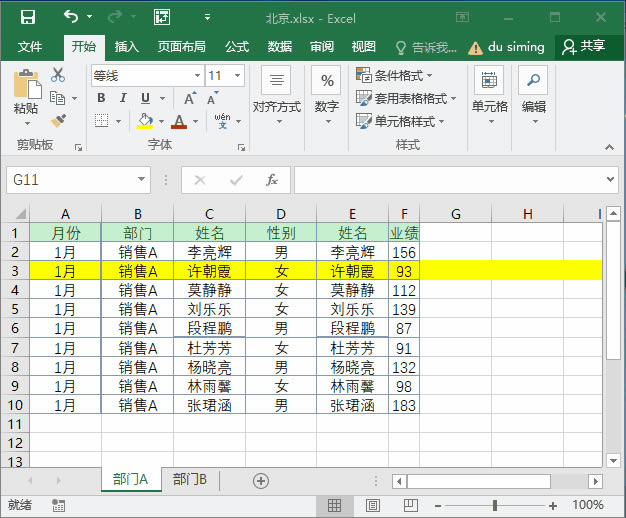The image size is (626, 518).
Task: Open the clipboard pane dialog launcher
Action: [x=78, y=147]
